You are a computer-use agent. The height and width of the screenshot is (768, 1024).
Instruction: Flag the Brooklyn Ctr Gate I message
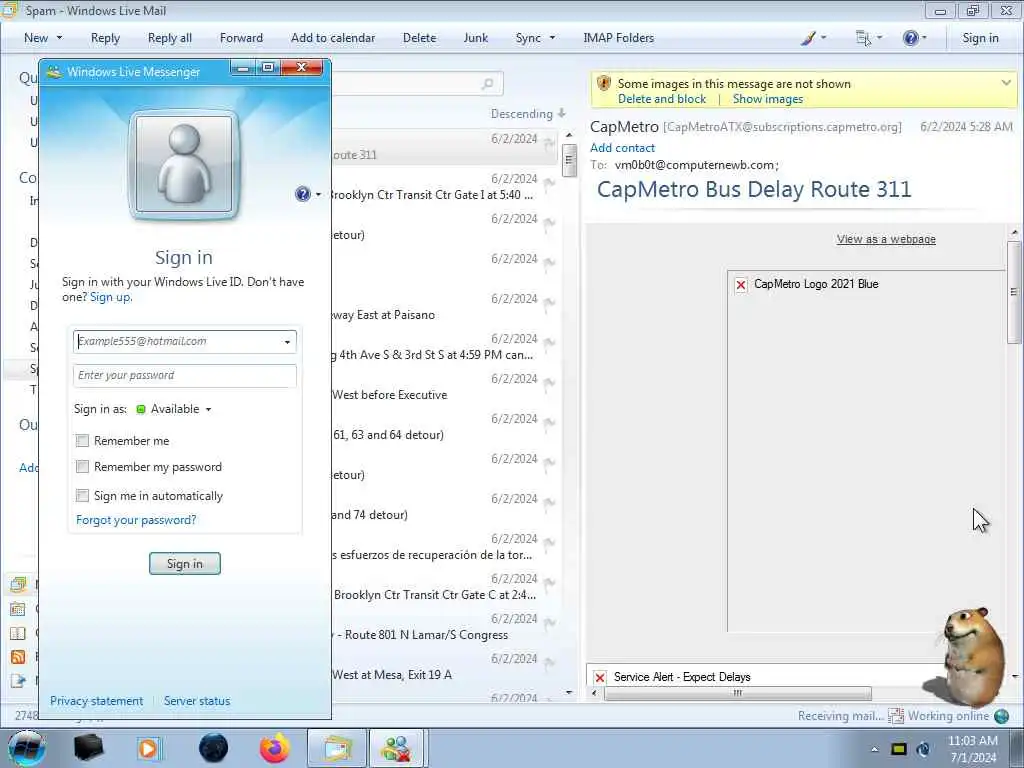click(x=549, y=183)
